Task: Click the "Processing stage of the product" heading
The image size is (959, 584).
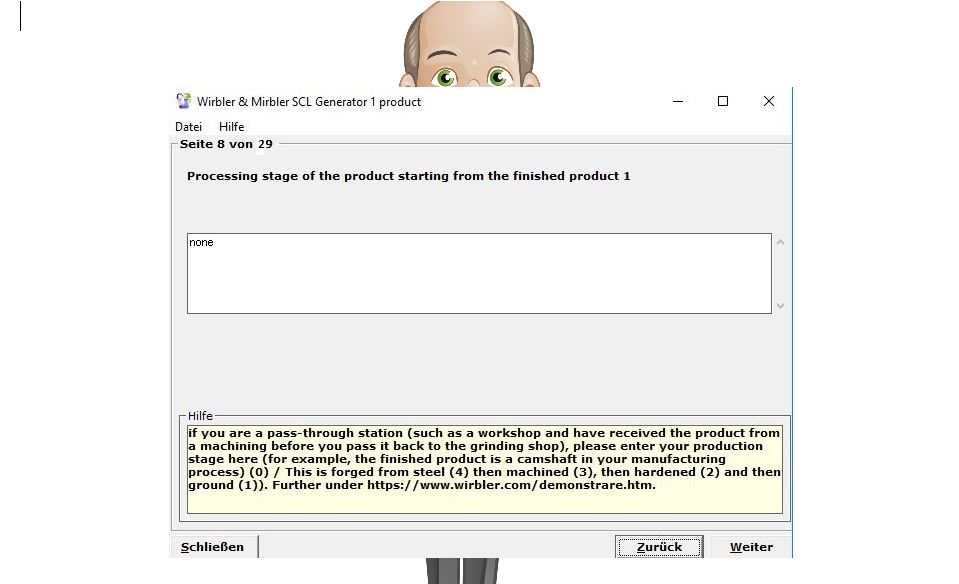Action: pyautogui.click(x=408, y=176)
